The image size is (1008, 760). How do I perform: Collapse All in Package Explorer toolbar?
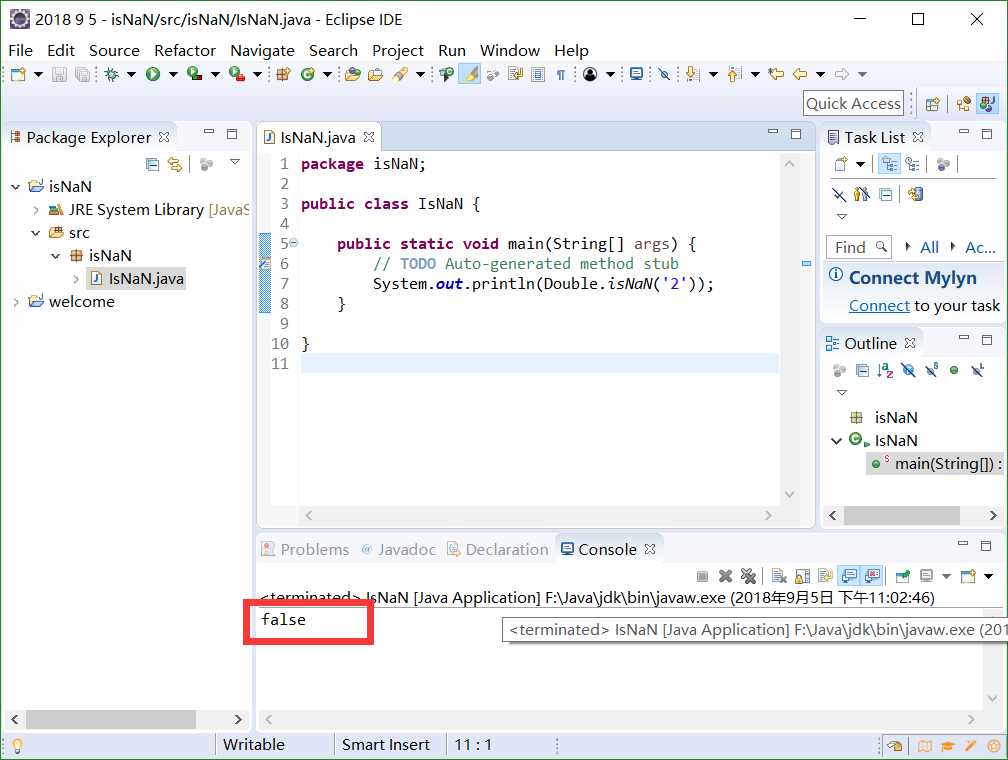152,165
